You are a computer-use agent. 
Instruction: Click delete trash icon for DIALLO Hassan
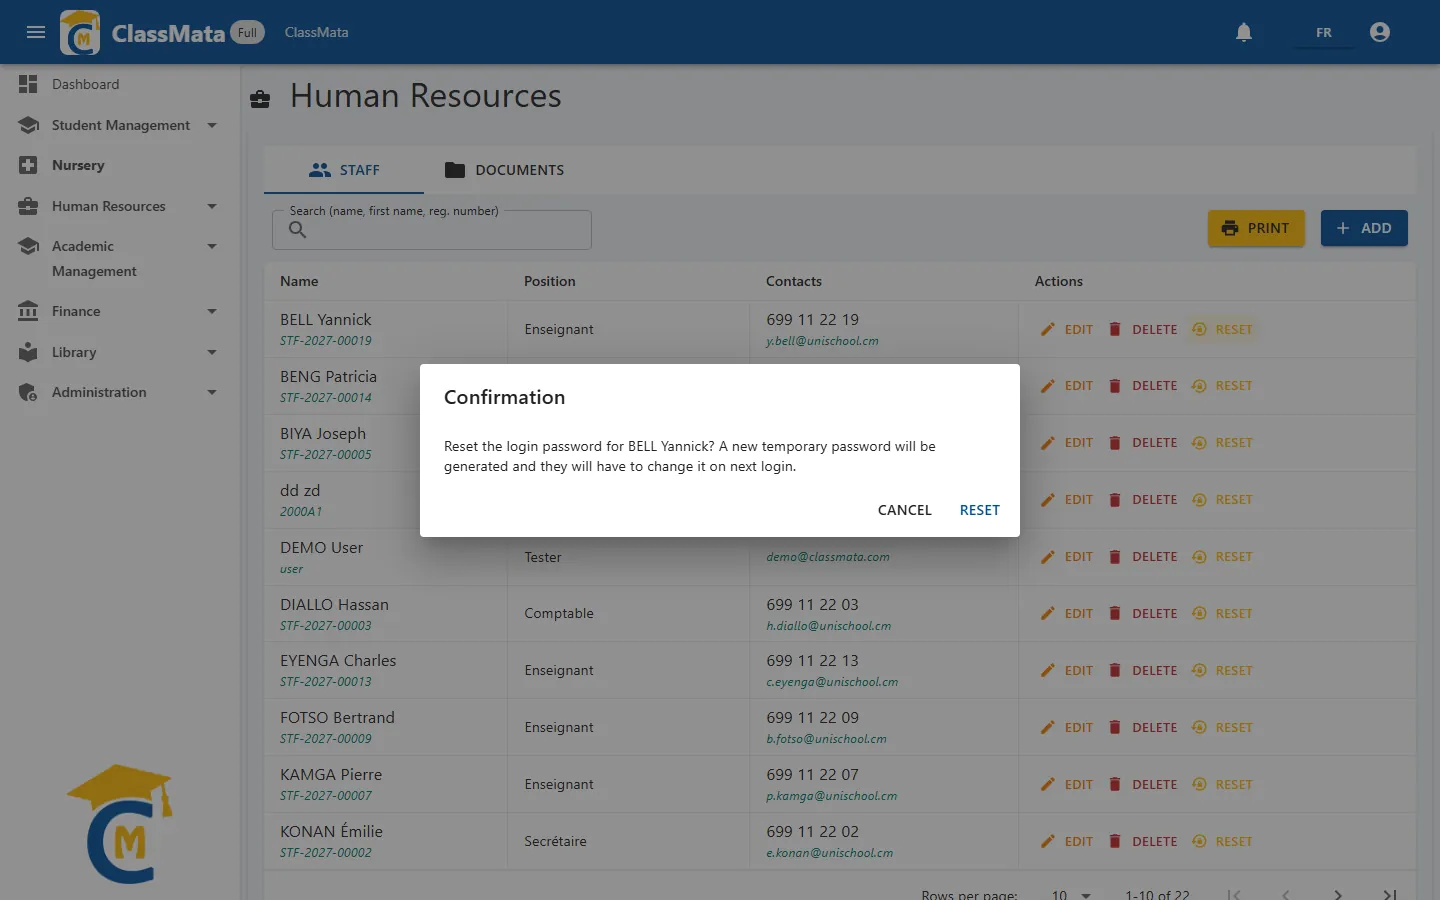tap(1115, 613)
